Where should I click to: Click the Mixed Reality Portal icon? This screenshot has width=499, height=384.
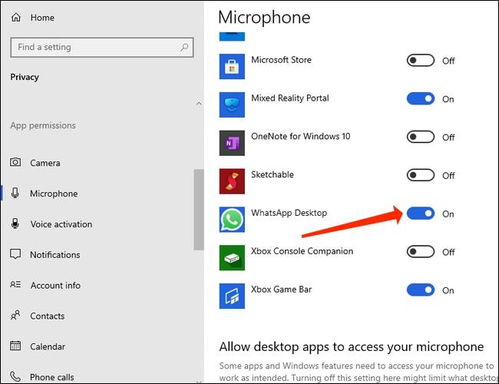(232, 105)
